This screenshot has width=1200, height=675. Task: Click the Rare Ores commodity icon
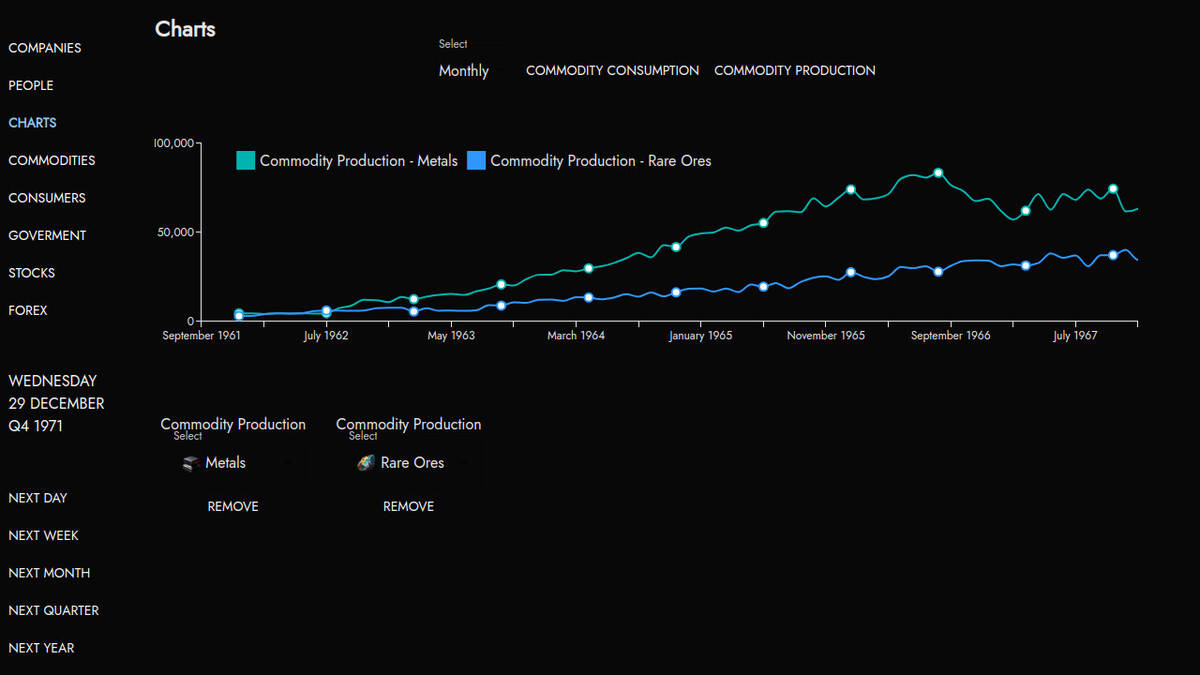(x=366, y=463)
